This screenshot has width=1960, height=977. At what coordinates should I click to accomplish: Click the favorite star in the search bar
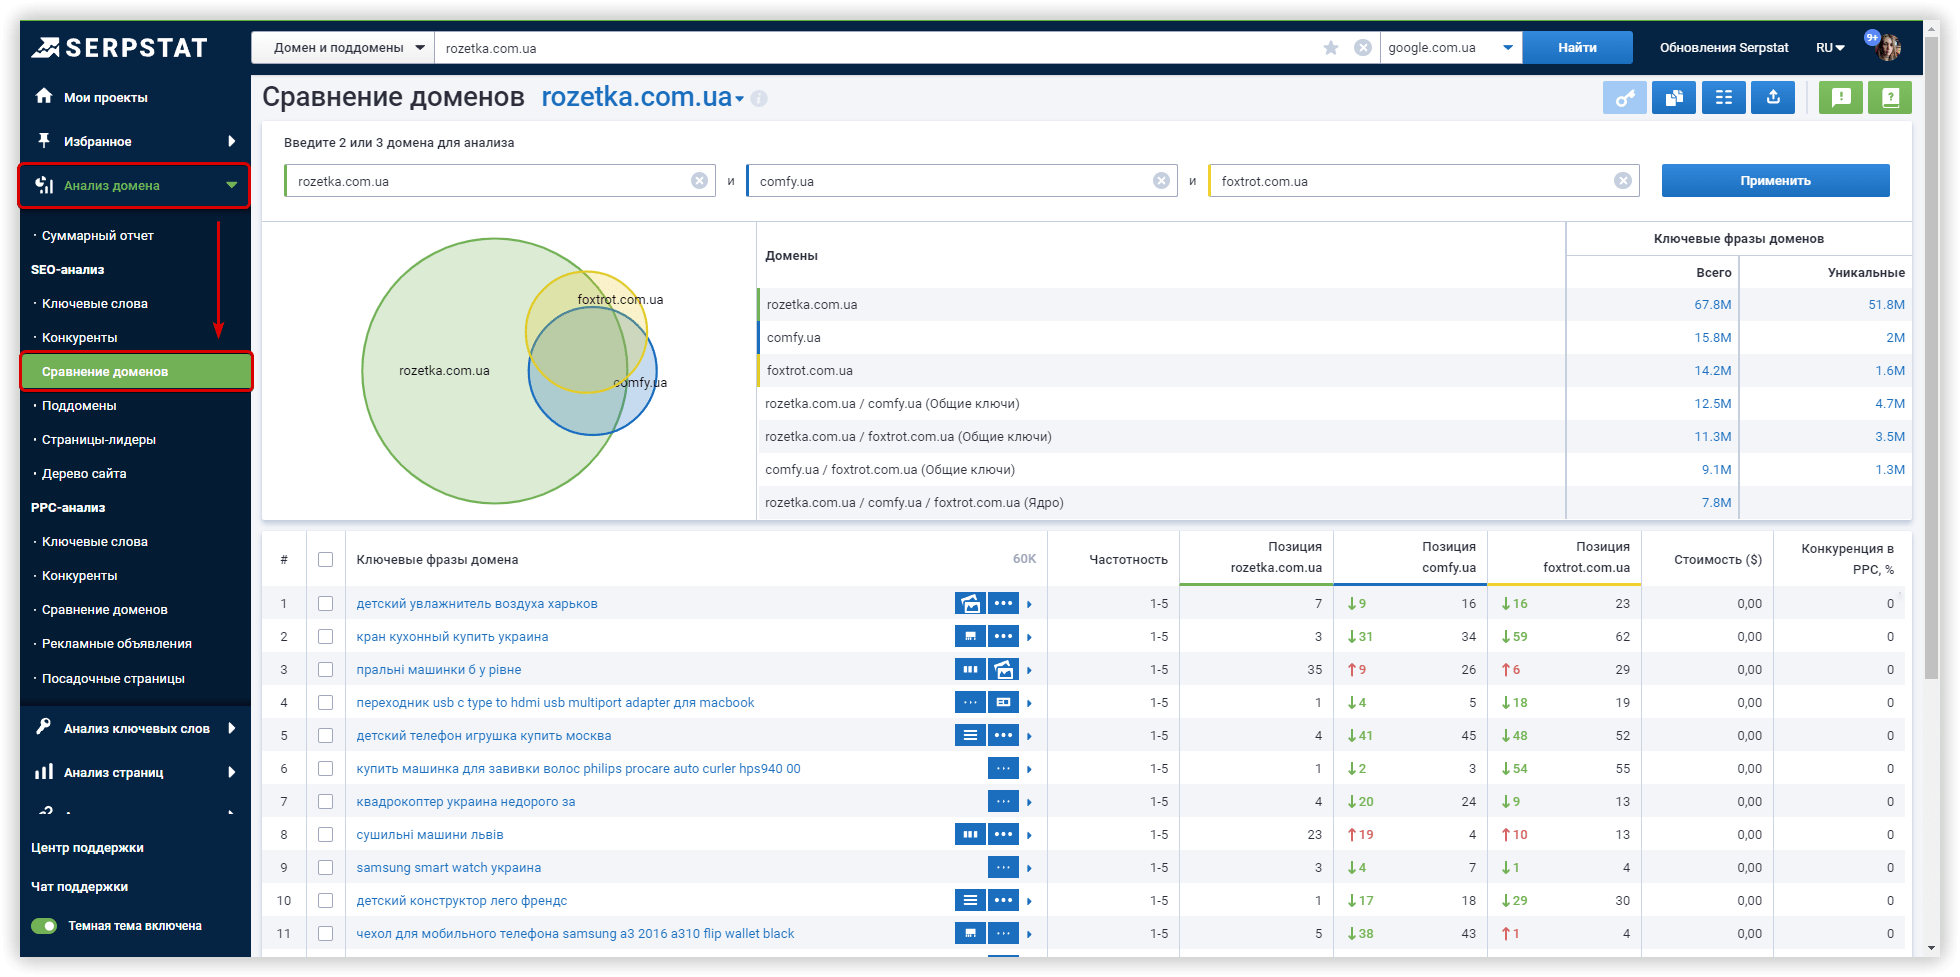[x=1331, y=48]
